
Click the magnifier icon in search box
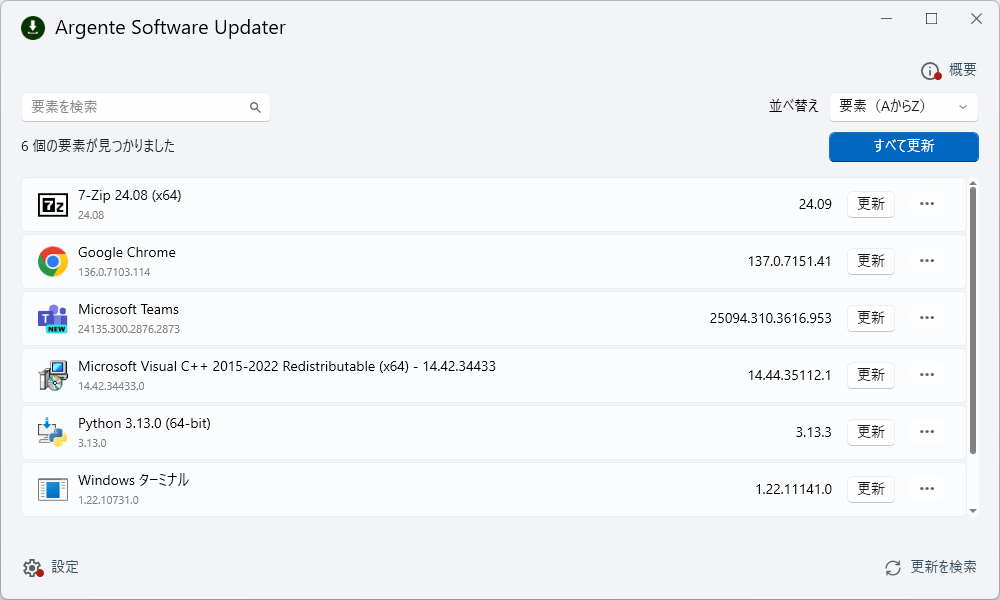tap(255, 107)
